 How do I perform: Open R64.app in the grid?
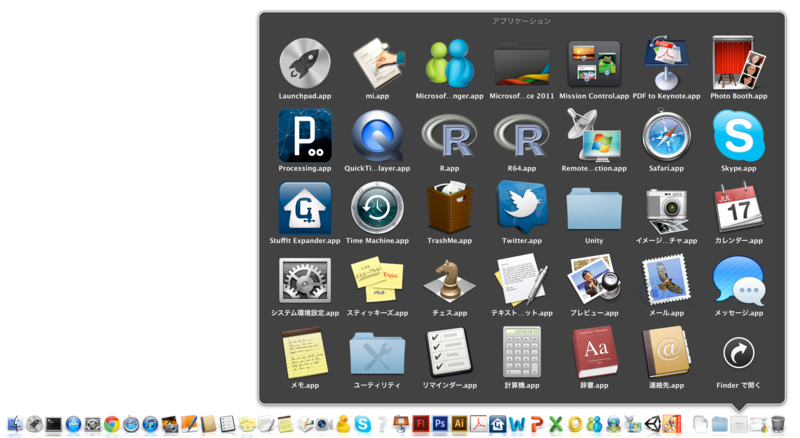point(521,136)
